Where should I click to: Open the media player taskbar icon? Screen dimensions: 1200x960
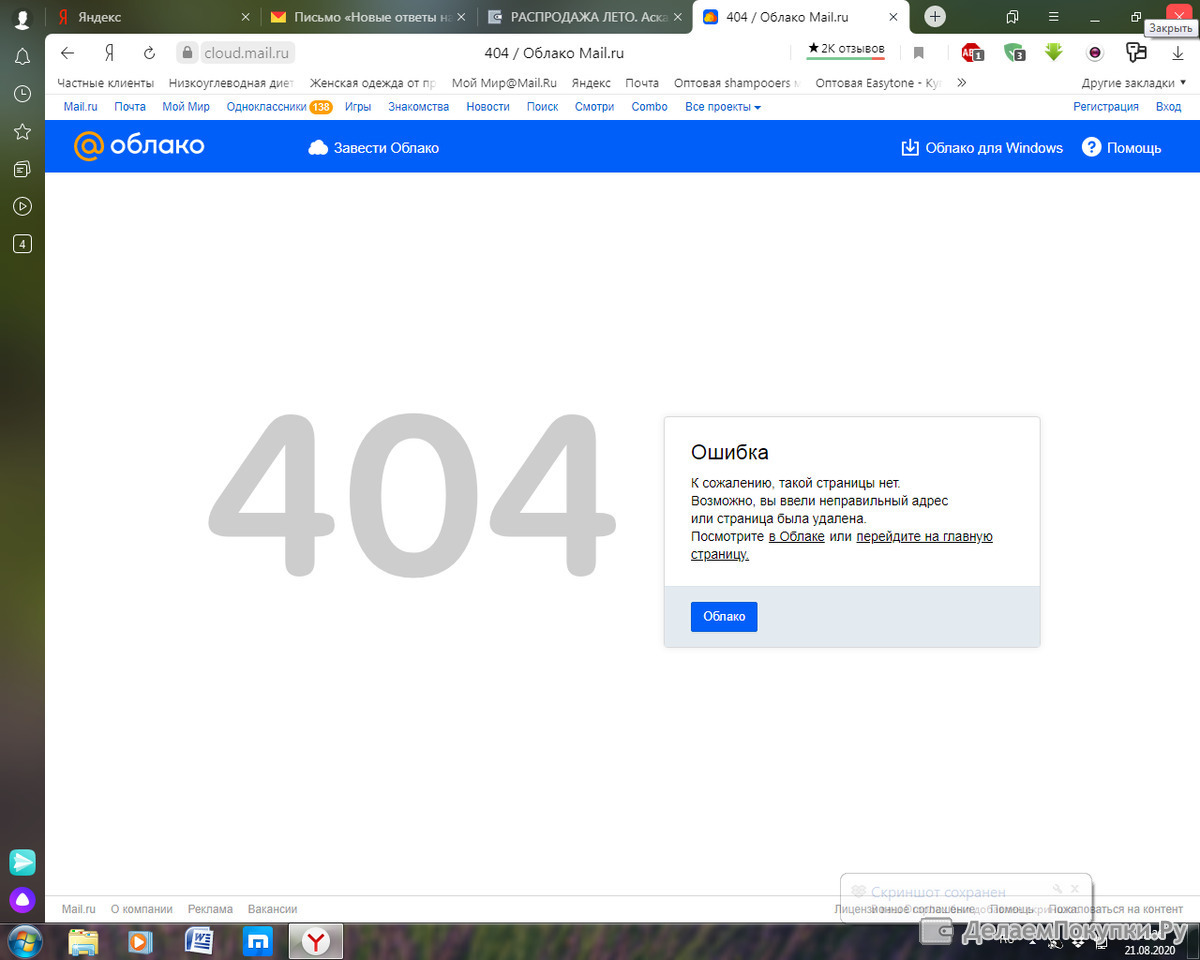click(140, 941)
